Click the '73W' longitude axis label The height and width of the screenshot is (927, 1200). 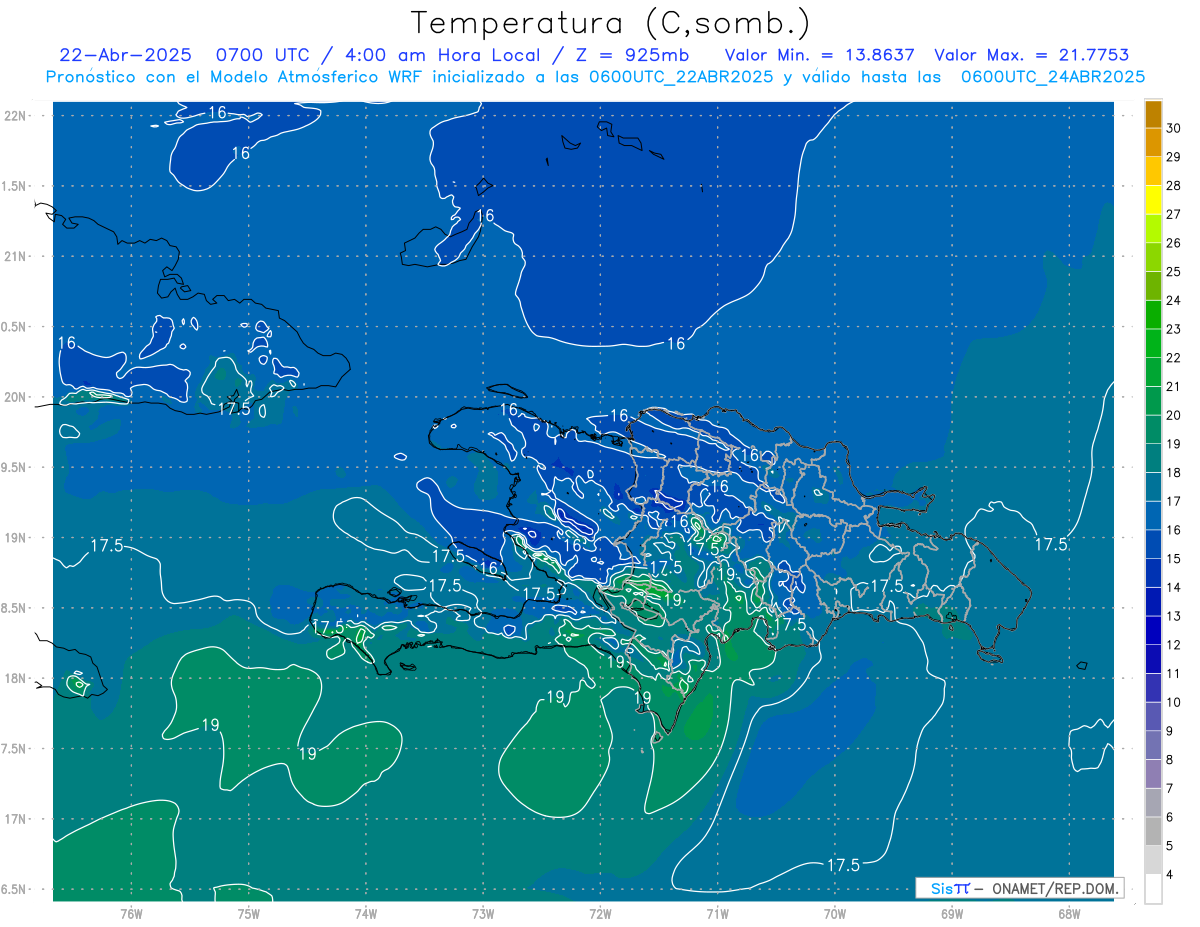(x=483, y=914)
